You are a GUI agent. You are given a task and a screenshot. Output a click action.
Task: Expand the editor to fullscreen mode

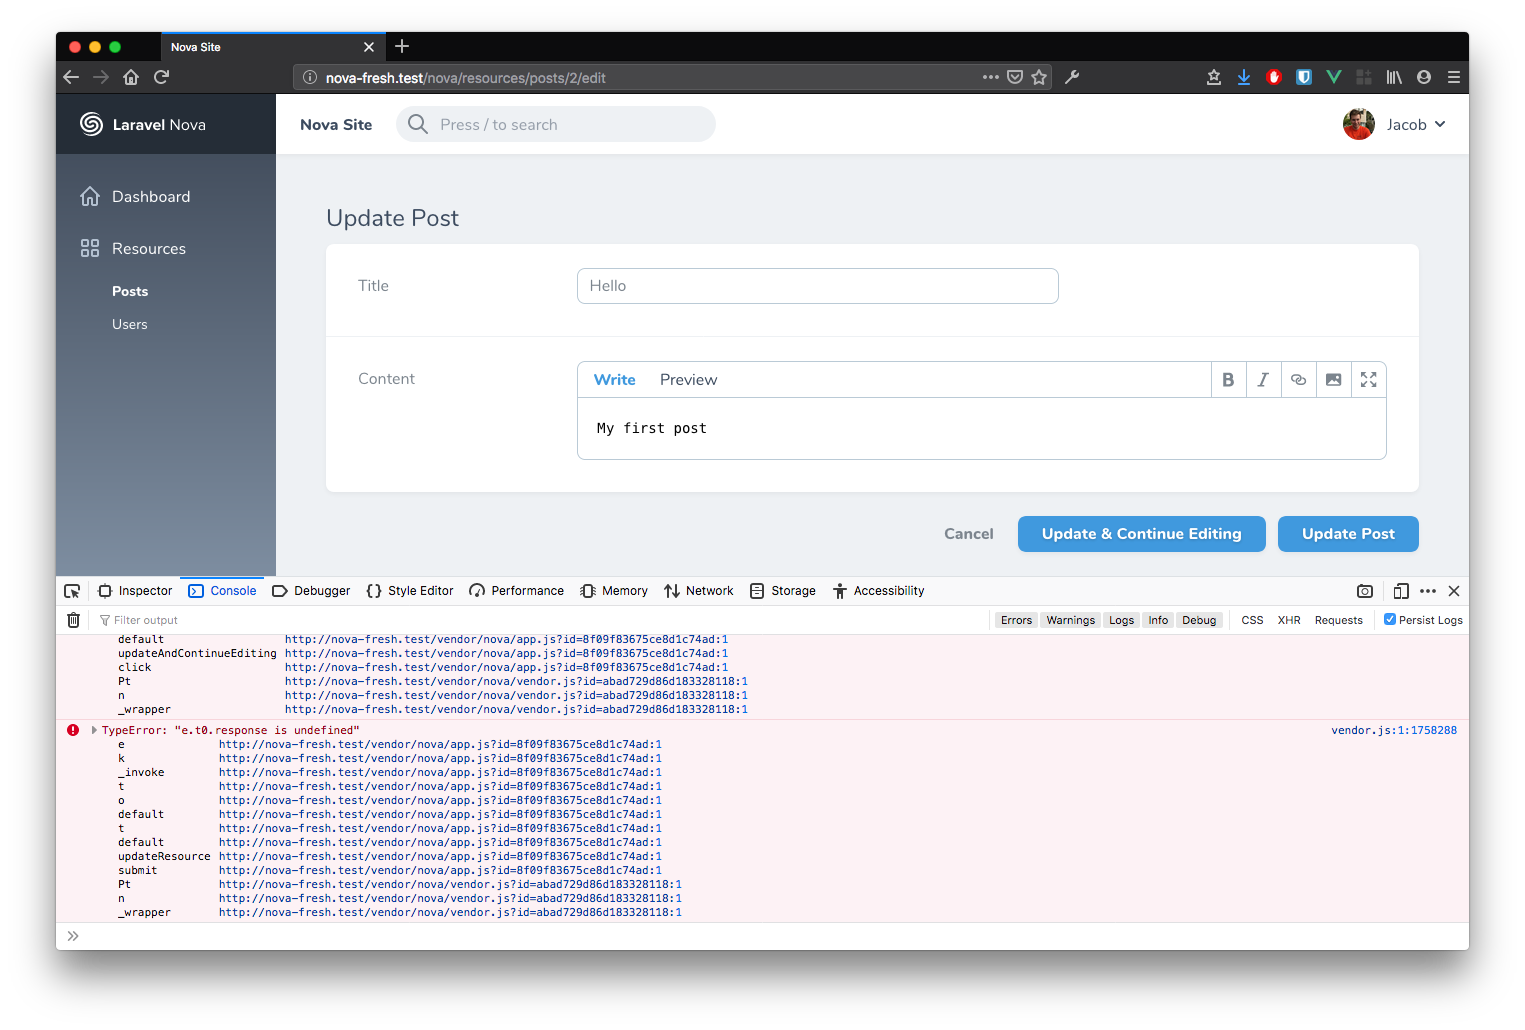[x=1368, y=379]
